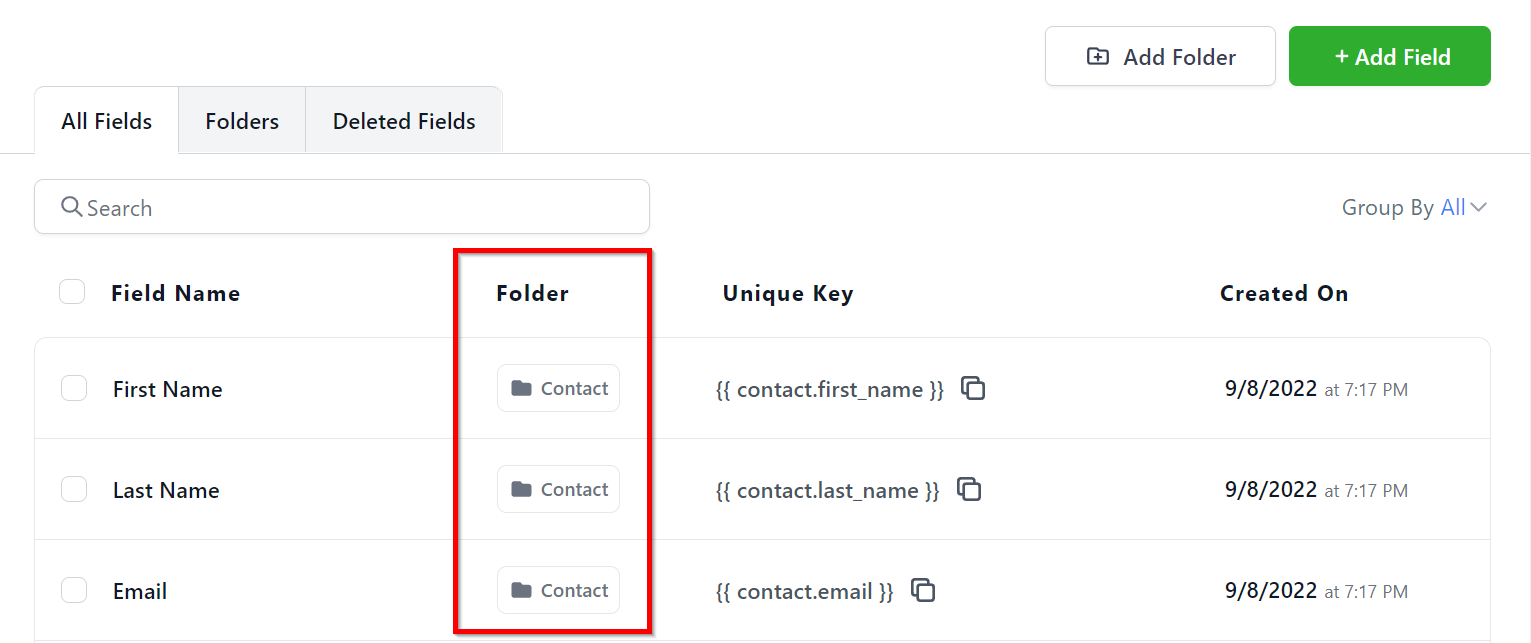This screenshot has width=1531, height=643.
Task: Copy the contact.email unique key
Action: click(923, 590)
